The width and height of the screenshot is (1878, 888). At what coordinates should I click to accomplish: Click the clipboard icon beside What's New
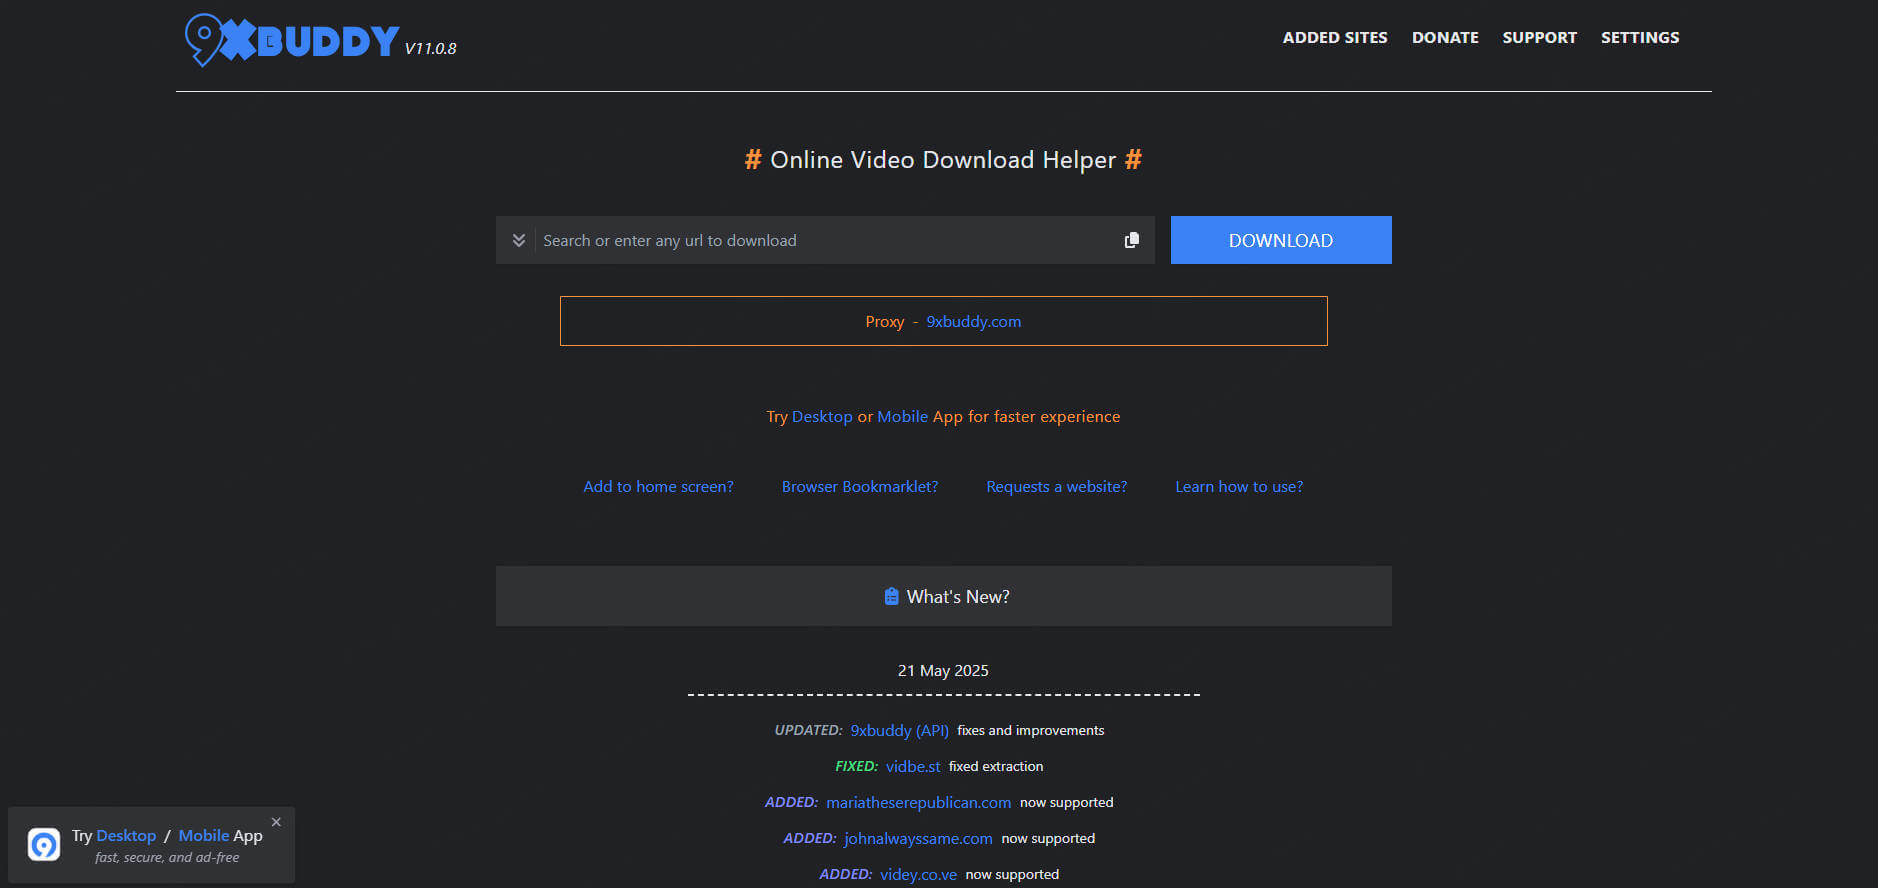(x=891, y=597)
